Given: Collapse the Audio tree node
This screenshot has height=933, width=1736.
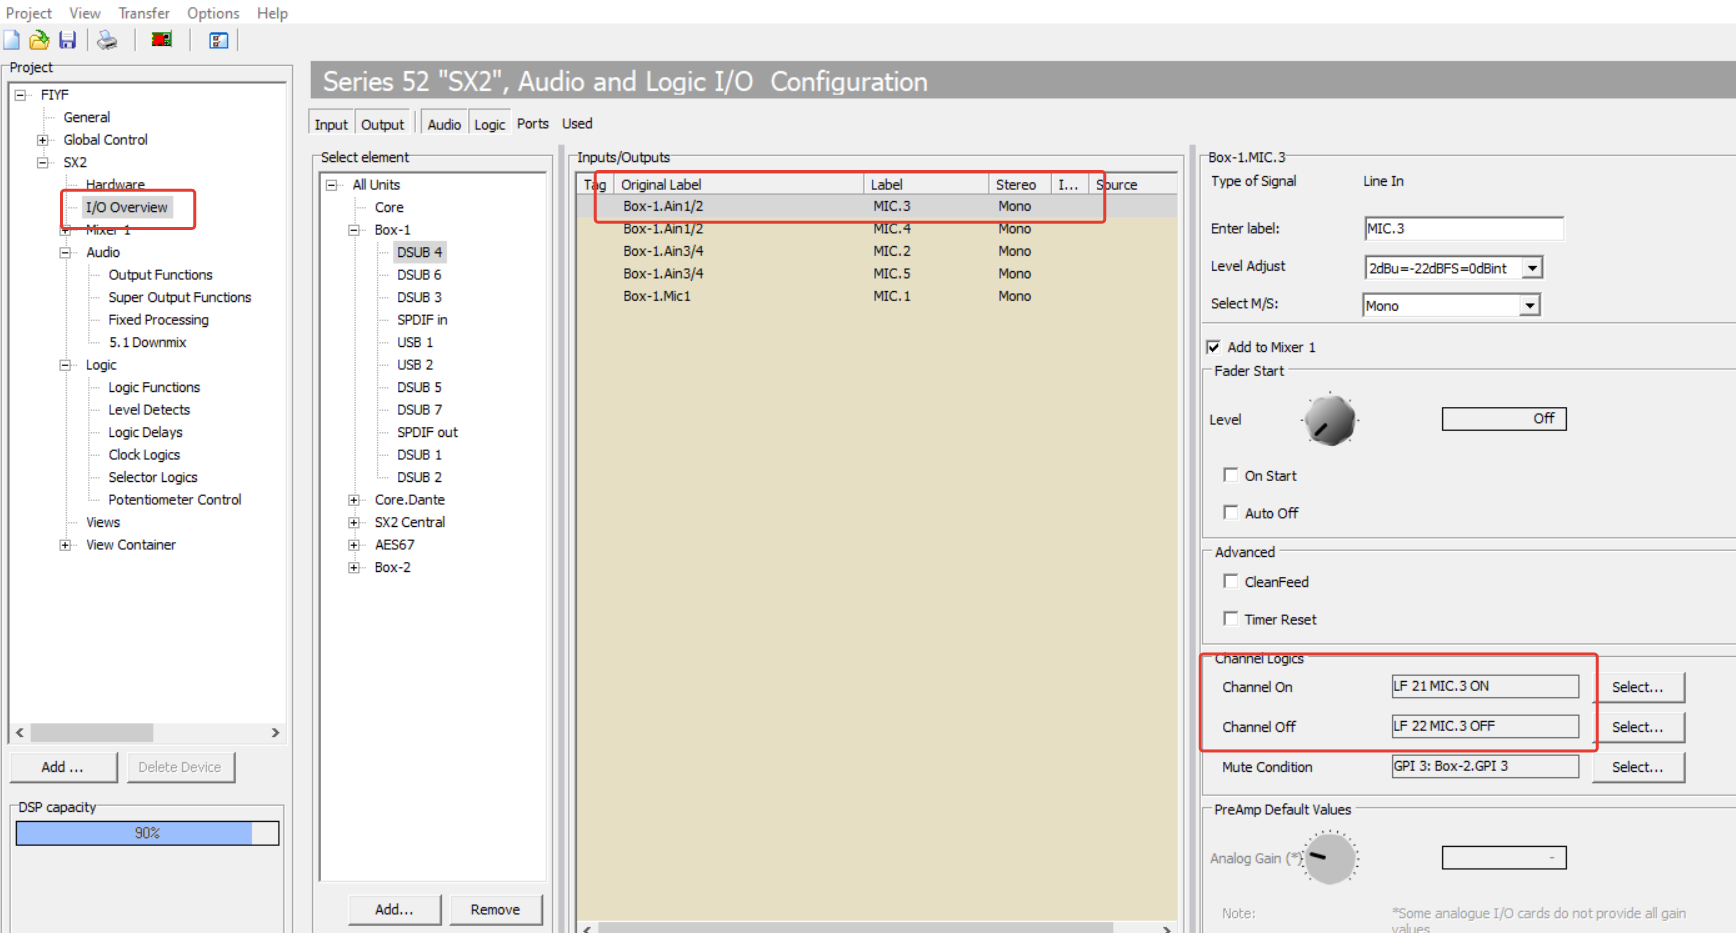Looking at the screenshot, I should [x=65, y=252].
